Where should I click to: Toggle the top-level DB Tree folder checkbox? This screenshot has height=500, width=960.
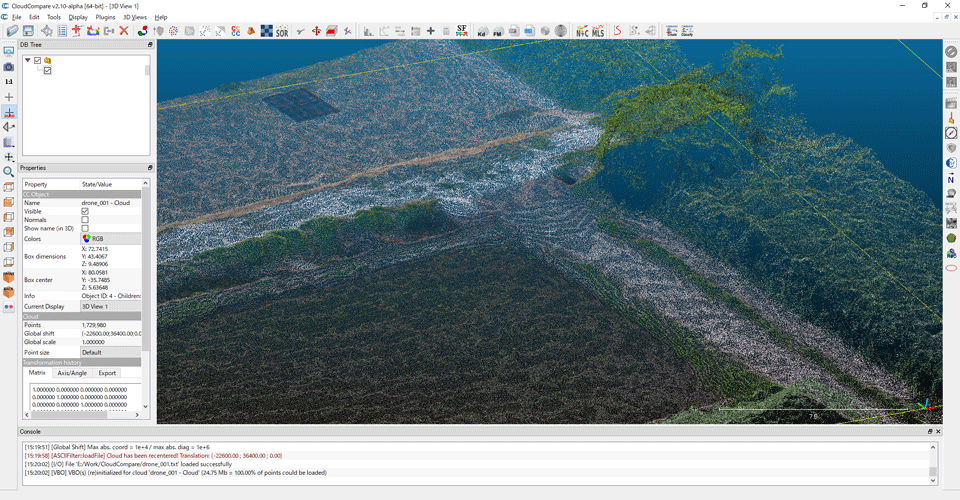click(x=37, y=61)
